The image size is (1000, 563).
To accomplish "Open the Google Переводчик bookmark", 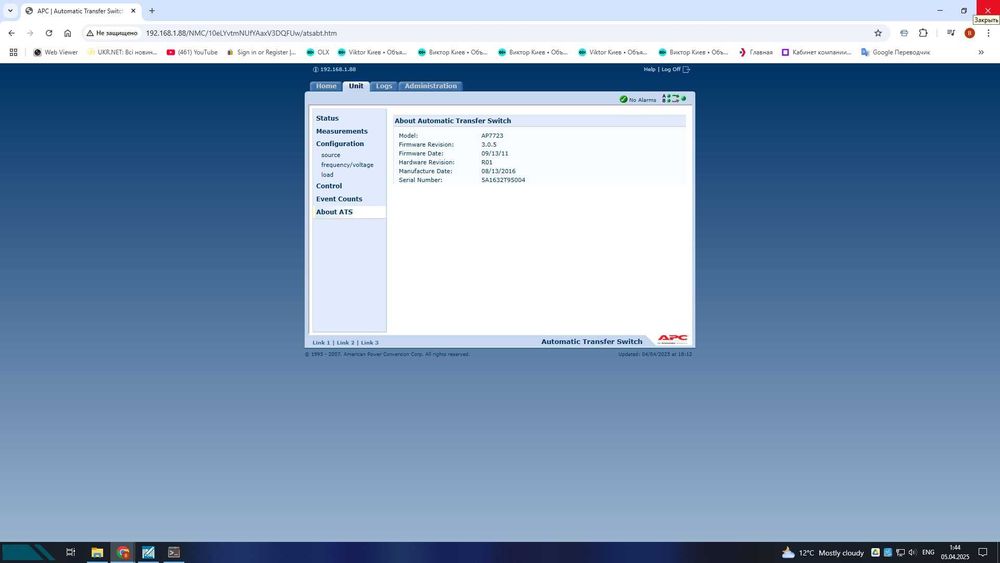I will coord(895,52).
